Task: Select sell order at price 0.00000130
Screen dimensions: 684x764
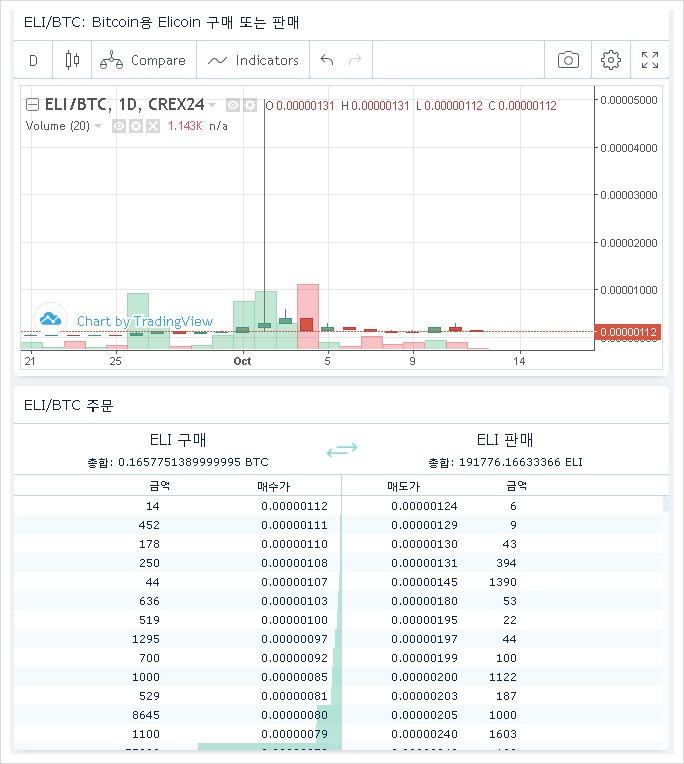Action: click(502, 544)
